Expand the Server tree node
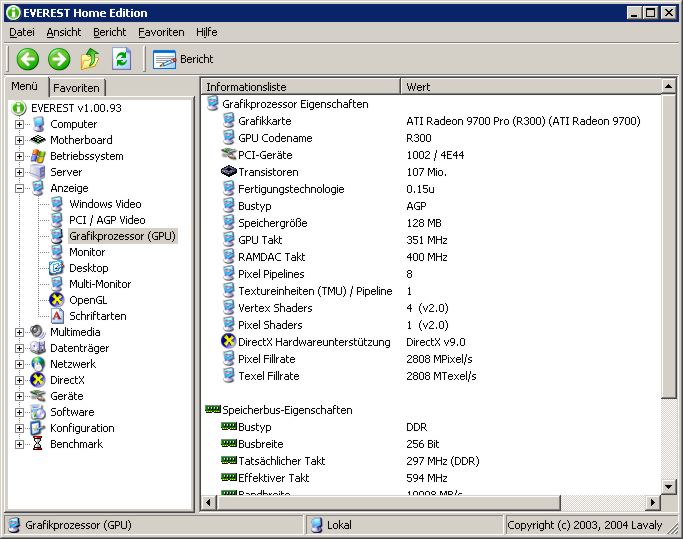Screen dimensions: 683x539 (19, 173)
